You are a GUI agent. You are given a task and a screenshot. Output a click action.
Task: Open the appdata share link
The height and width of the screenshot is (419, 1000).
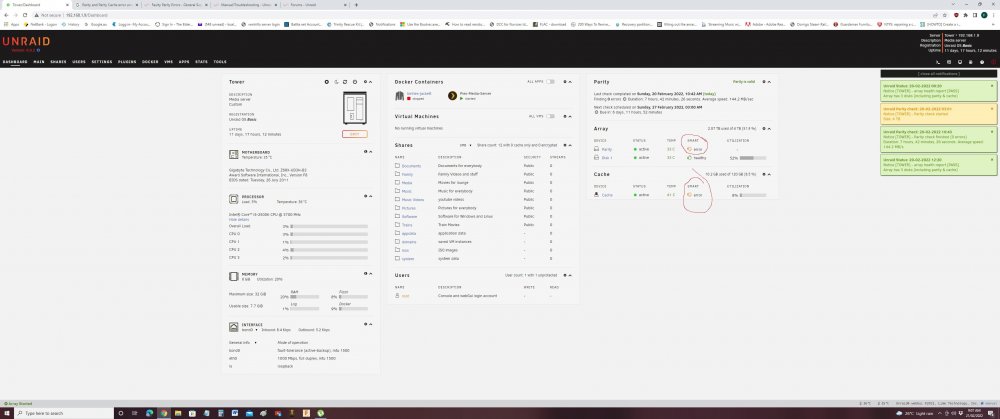click(x=409, y=233)
